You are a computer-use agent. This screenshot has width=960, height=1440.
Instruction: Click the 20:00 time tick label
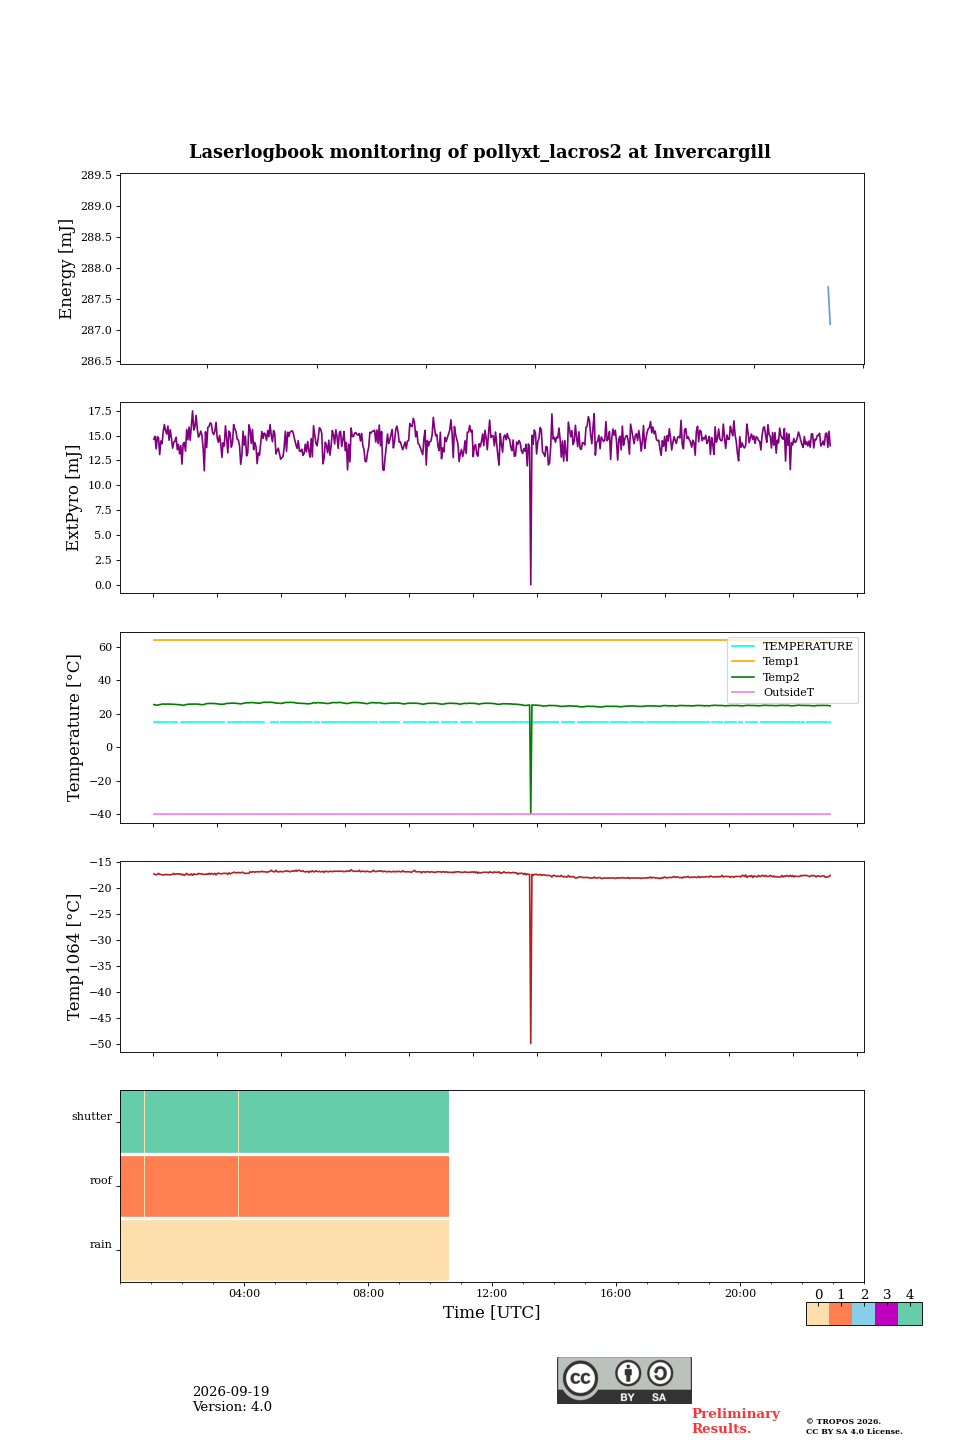(x=740, y=1294)
